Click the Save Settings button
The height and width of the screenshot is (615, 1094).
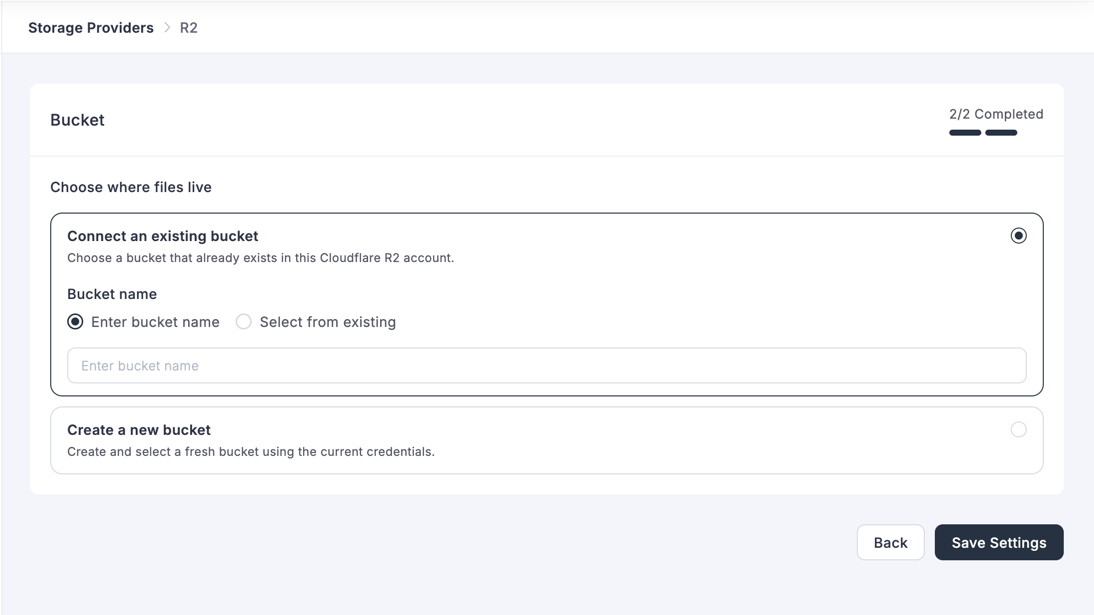tap(998, 542)
